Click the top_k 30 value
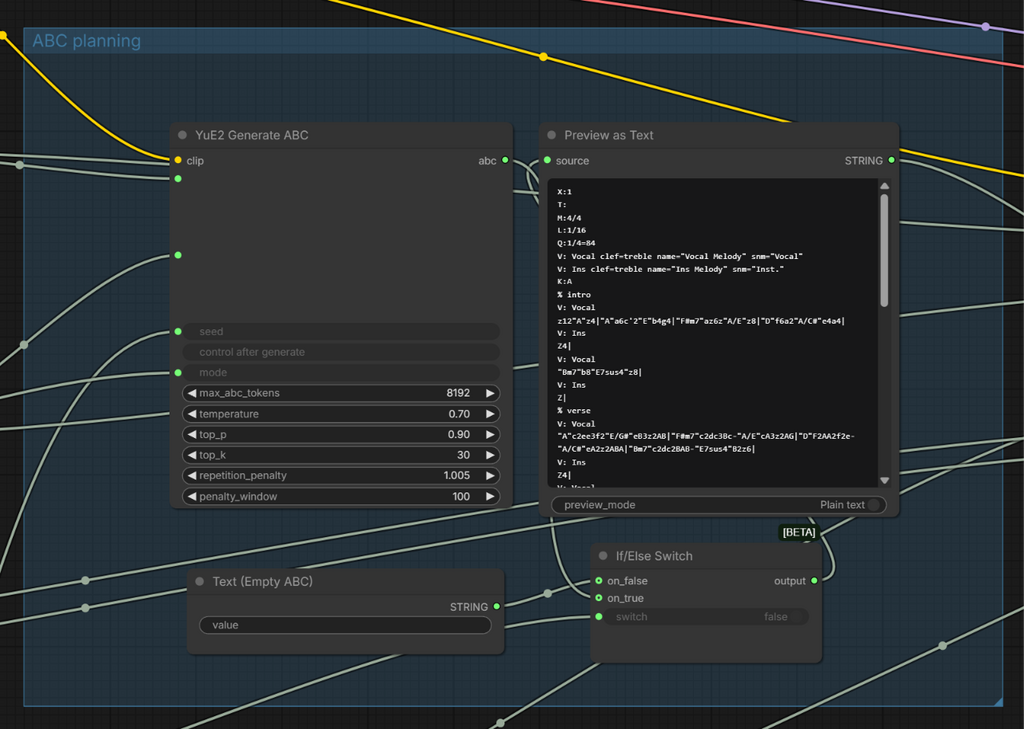This screenshot has height=729, width=1024. point(464,455)
